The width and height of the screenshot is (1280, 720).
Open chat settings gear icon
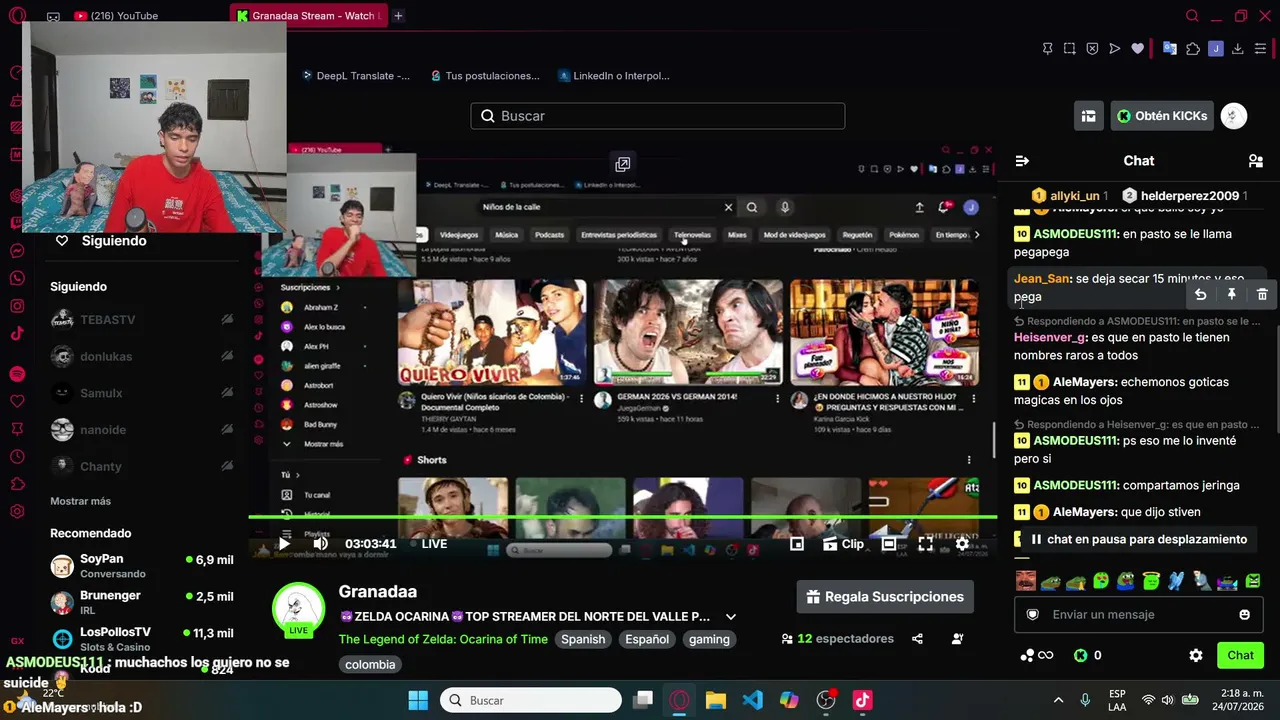pyautogui.click(x=1196, y=656)
